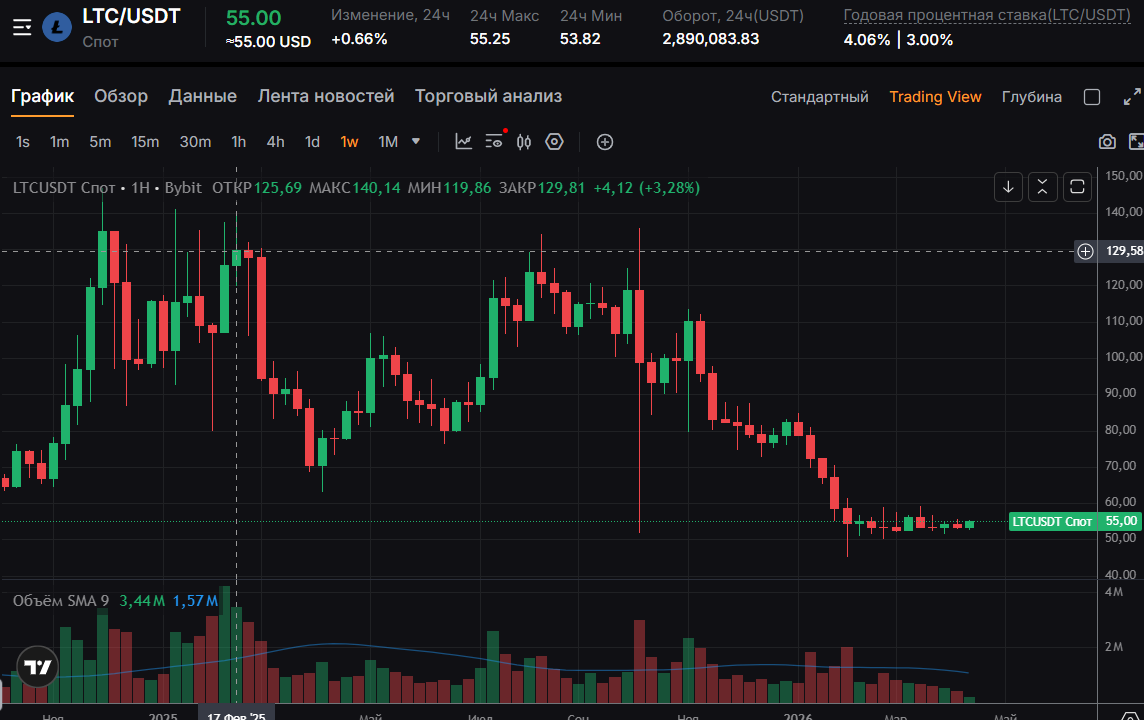Open the LTC/USDT pair selector
This screenshot has height=720, width=1144.
[x=131, y=18]
